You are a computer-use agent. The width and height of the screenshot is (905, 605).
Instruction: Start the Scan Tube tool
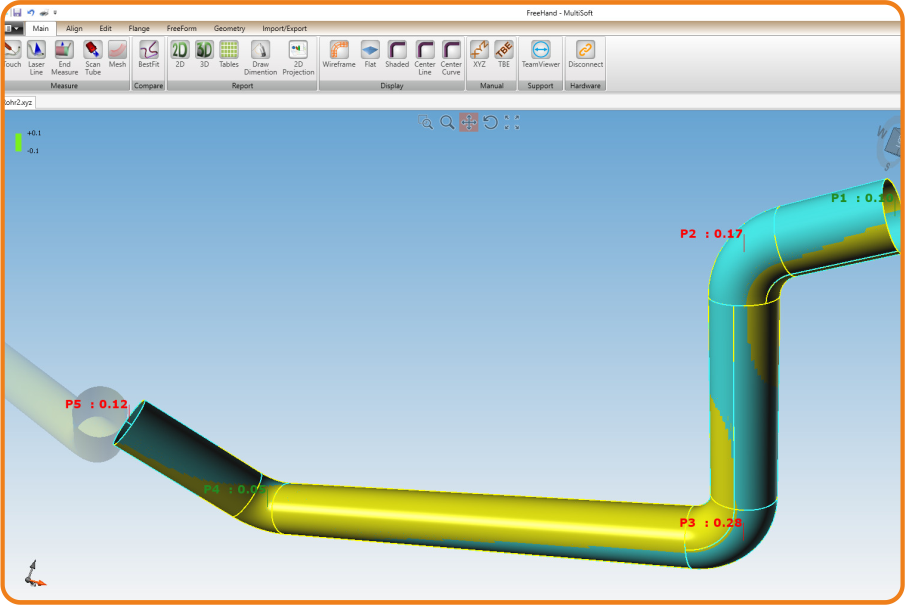point(92,57)
